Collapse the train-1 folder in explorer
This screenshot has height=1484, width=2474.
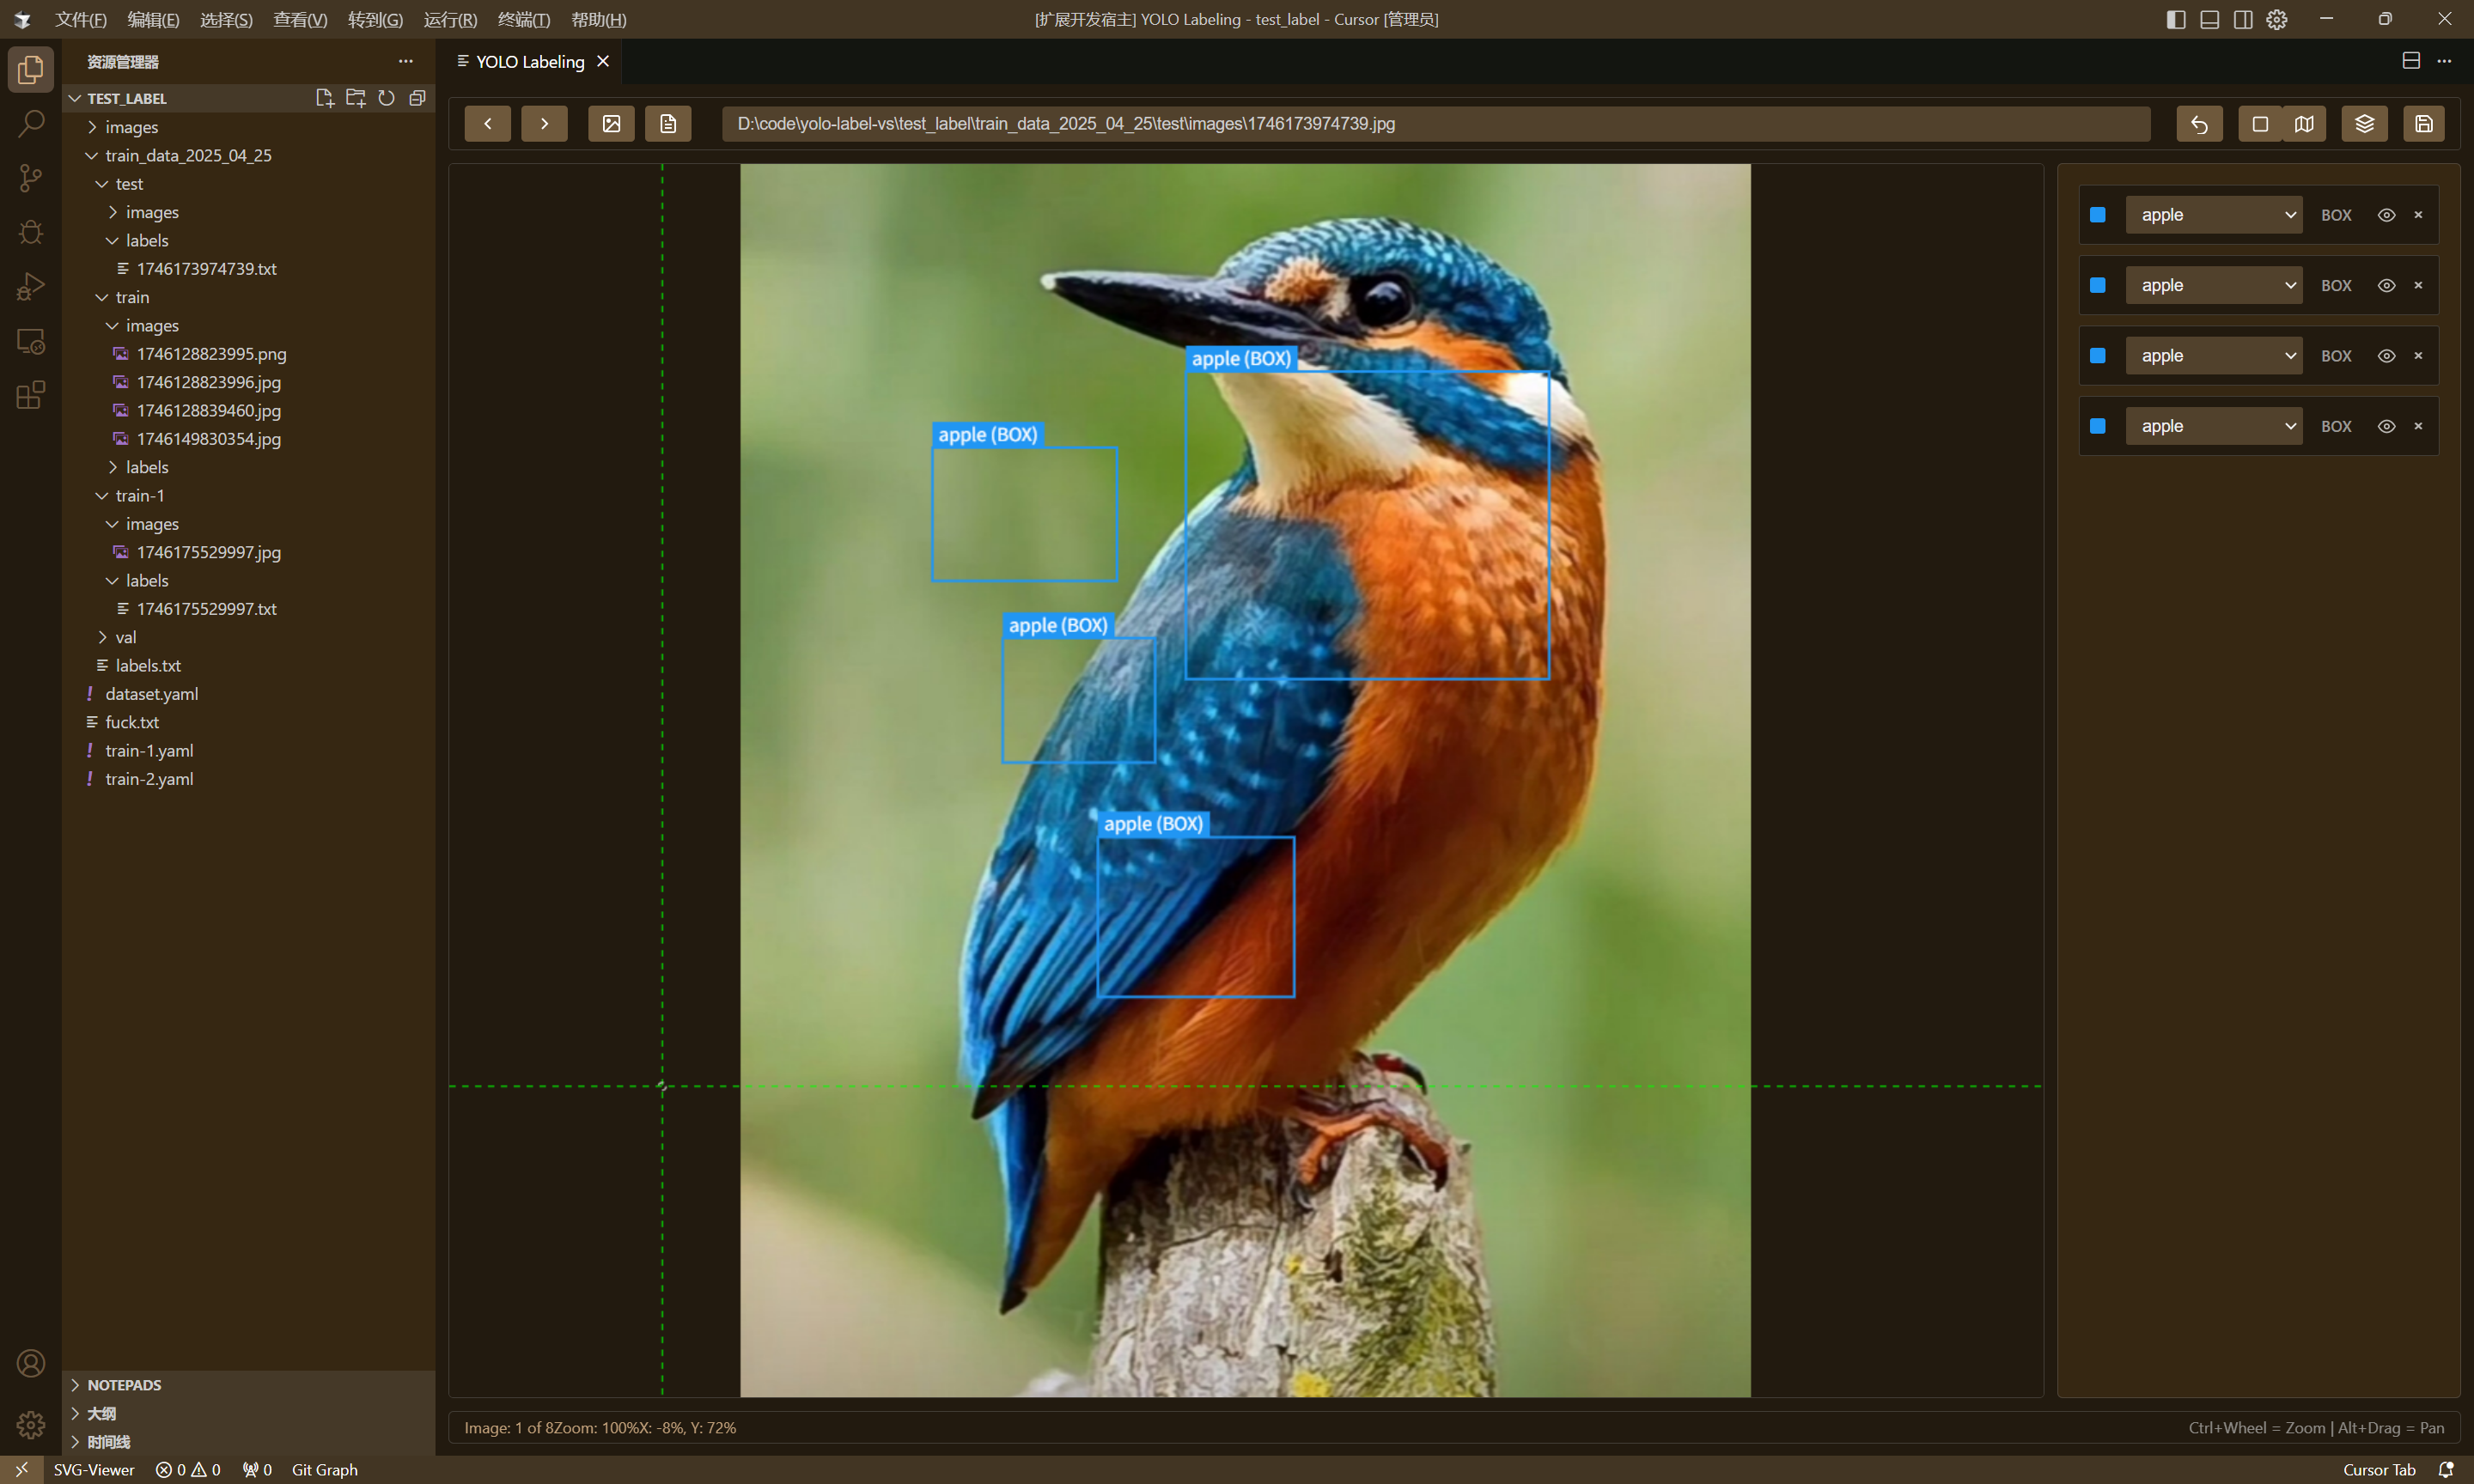[138, 496]
